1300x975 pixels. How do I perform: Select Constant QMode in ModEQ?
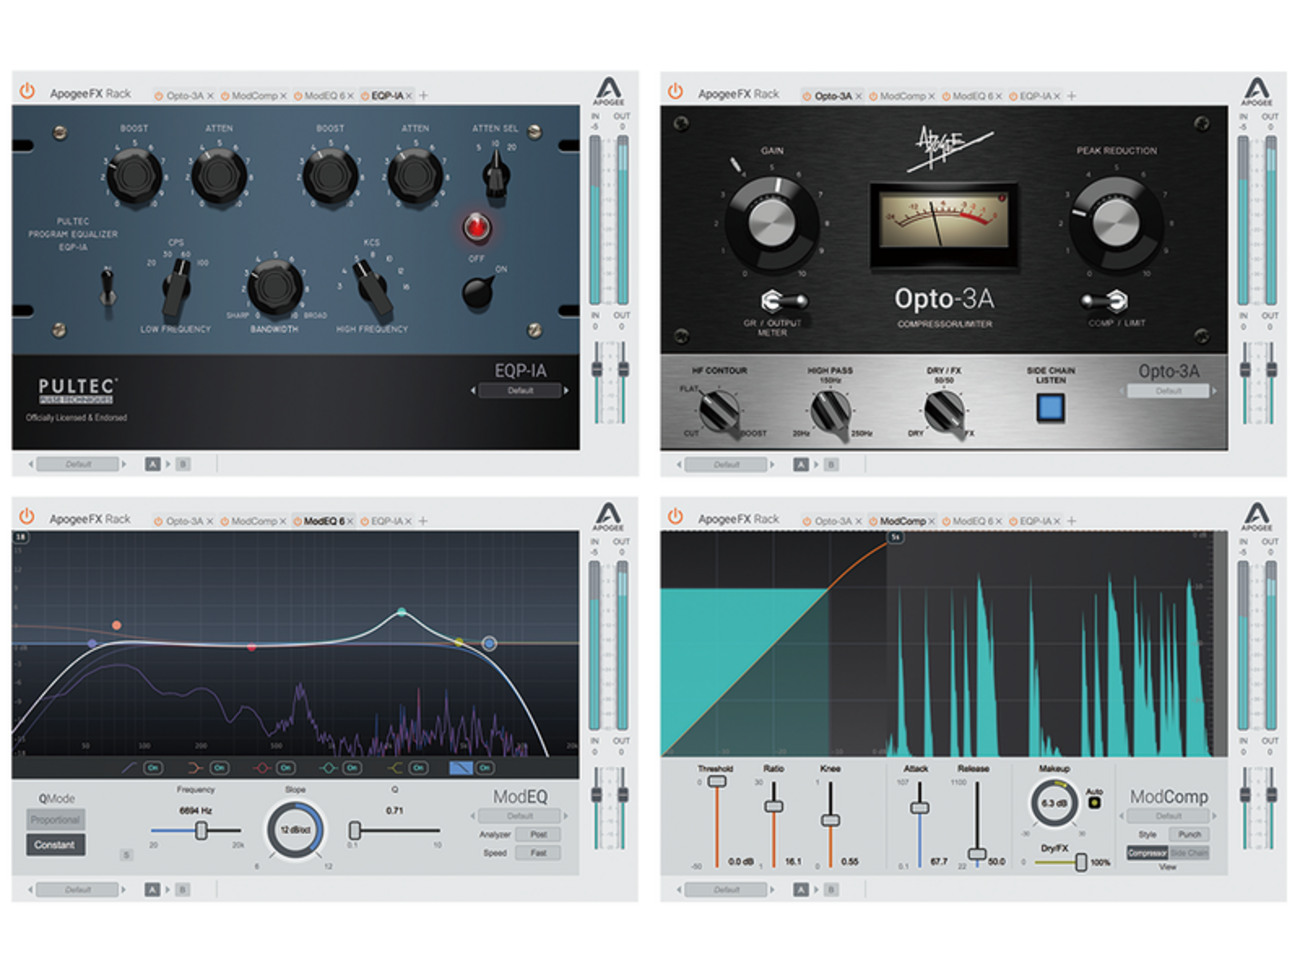(55, 845)
